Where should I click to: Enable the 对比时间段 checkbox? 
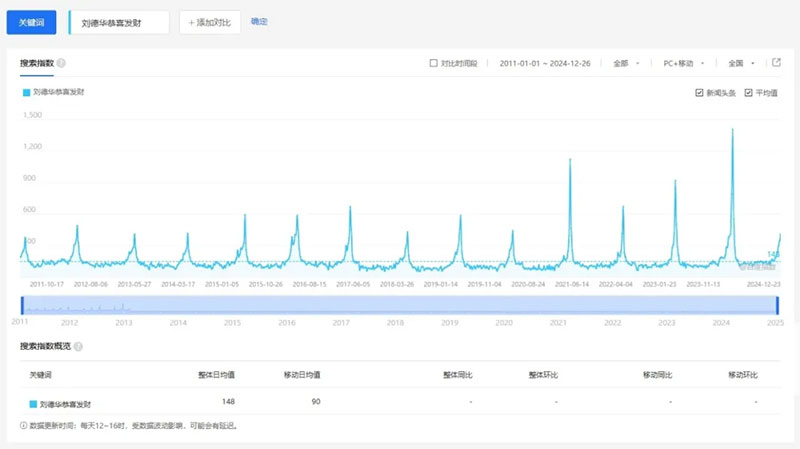(433, 63)
